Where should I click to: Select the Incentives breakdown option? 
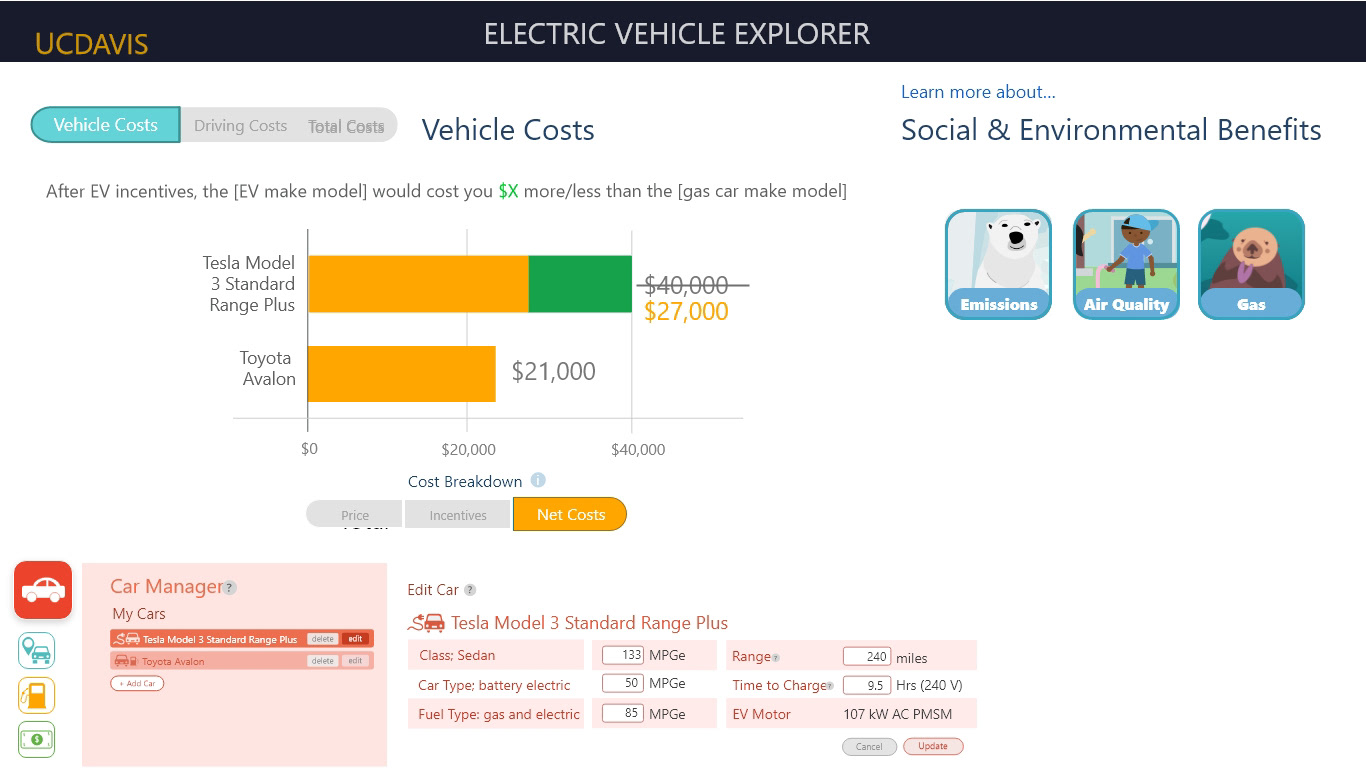[458, 515]
